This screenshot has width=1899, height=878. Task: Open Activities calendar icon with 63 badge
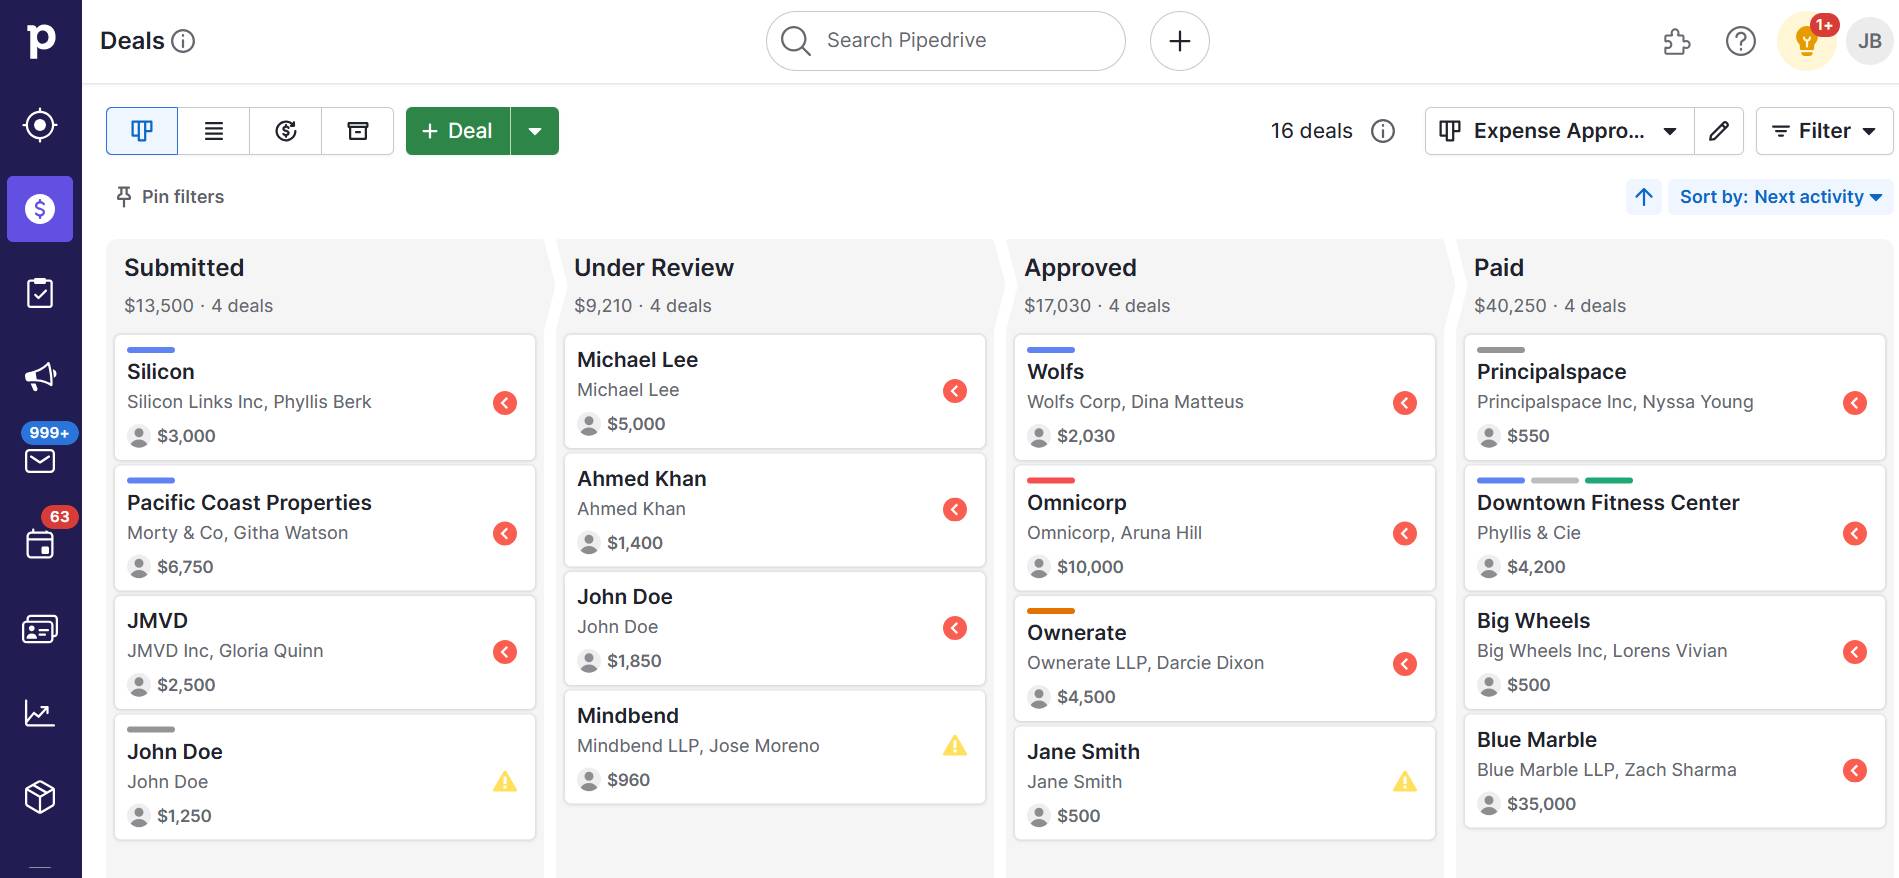click(x=40, y=544)
